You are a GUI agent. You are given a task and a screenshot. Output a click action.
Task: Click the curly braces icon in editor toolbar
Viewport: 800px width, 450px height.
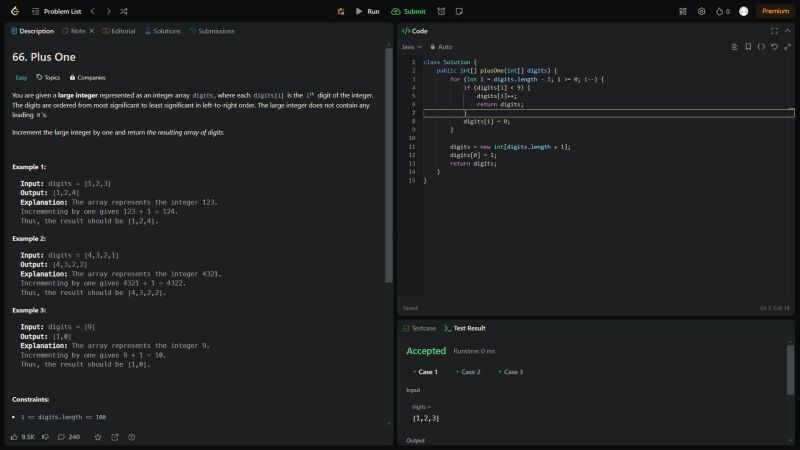(x=761, y=47)
